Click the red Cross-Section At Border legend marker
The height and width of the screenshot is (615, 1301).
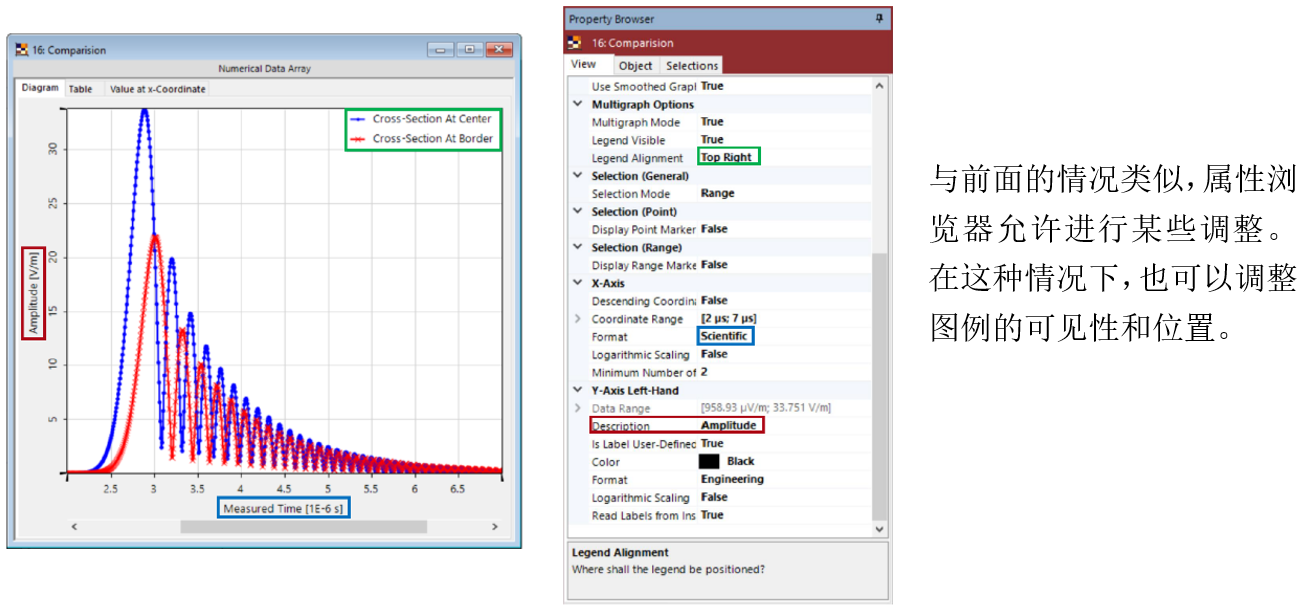[x=358, y=139]
